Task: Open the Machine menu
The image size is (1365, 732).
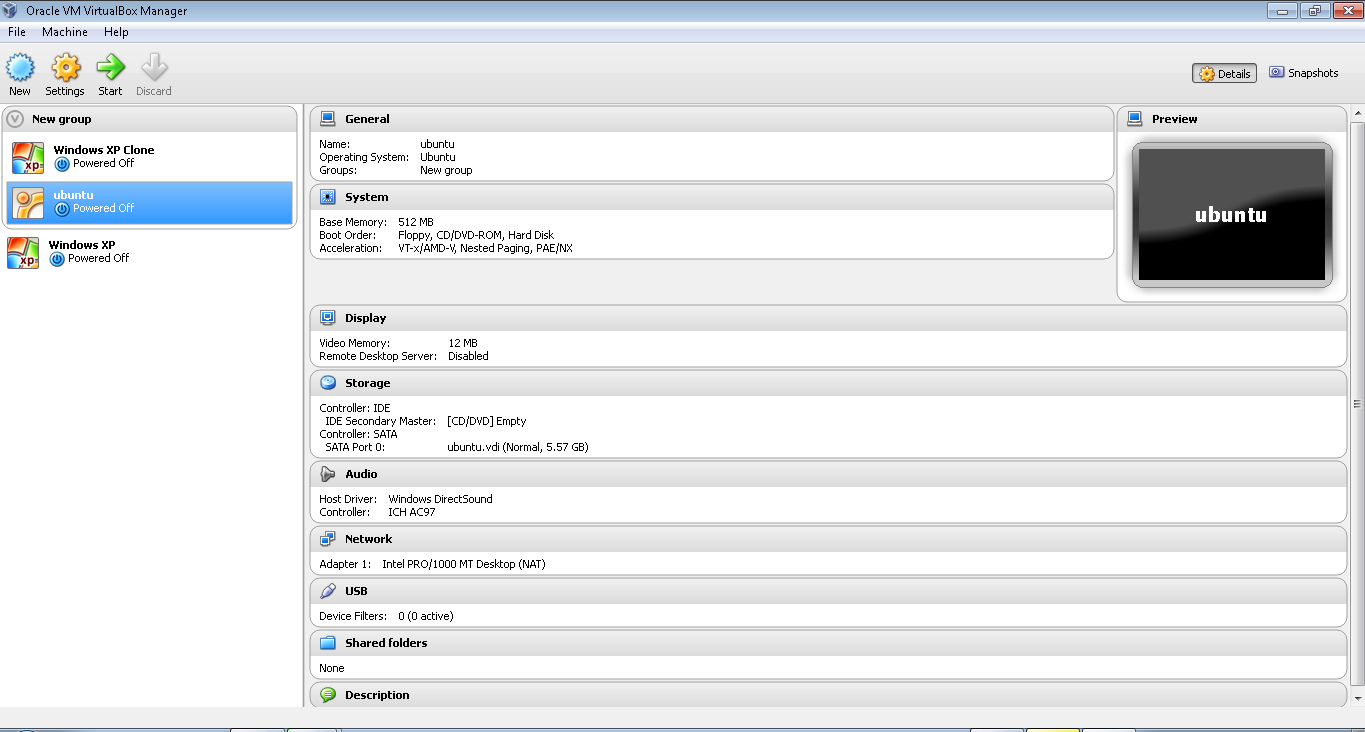Action: [x=65, y=32]
